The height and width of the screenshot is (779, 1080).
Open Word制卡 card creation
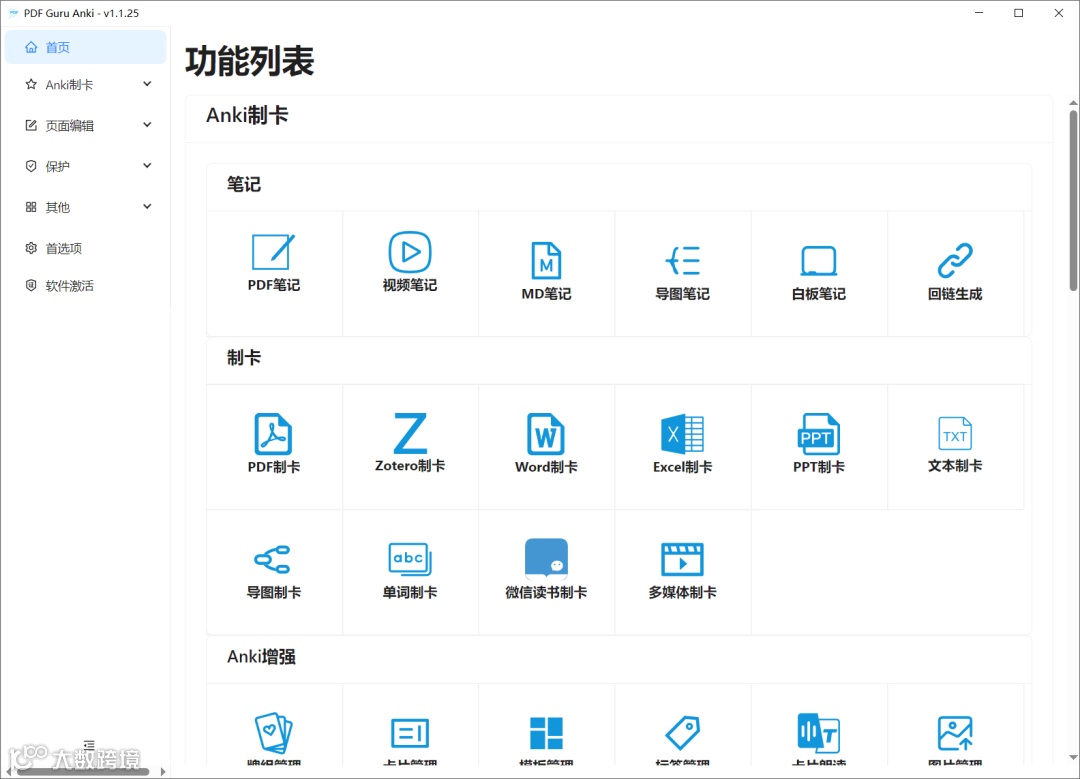point(546,444)
